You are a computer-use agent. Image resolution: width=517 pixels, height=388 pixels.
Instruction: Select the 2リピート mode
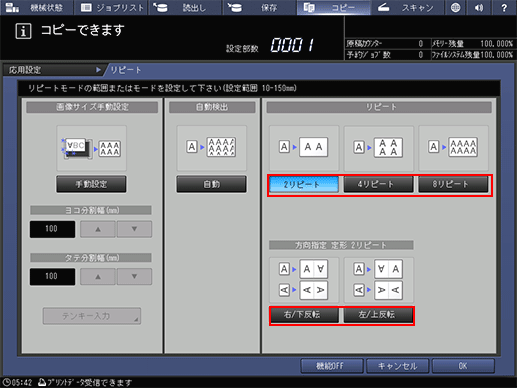(304, 184)
